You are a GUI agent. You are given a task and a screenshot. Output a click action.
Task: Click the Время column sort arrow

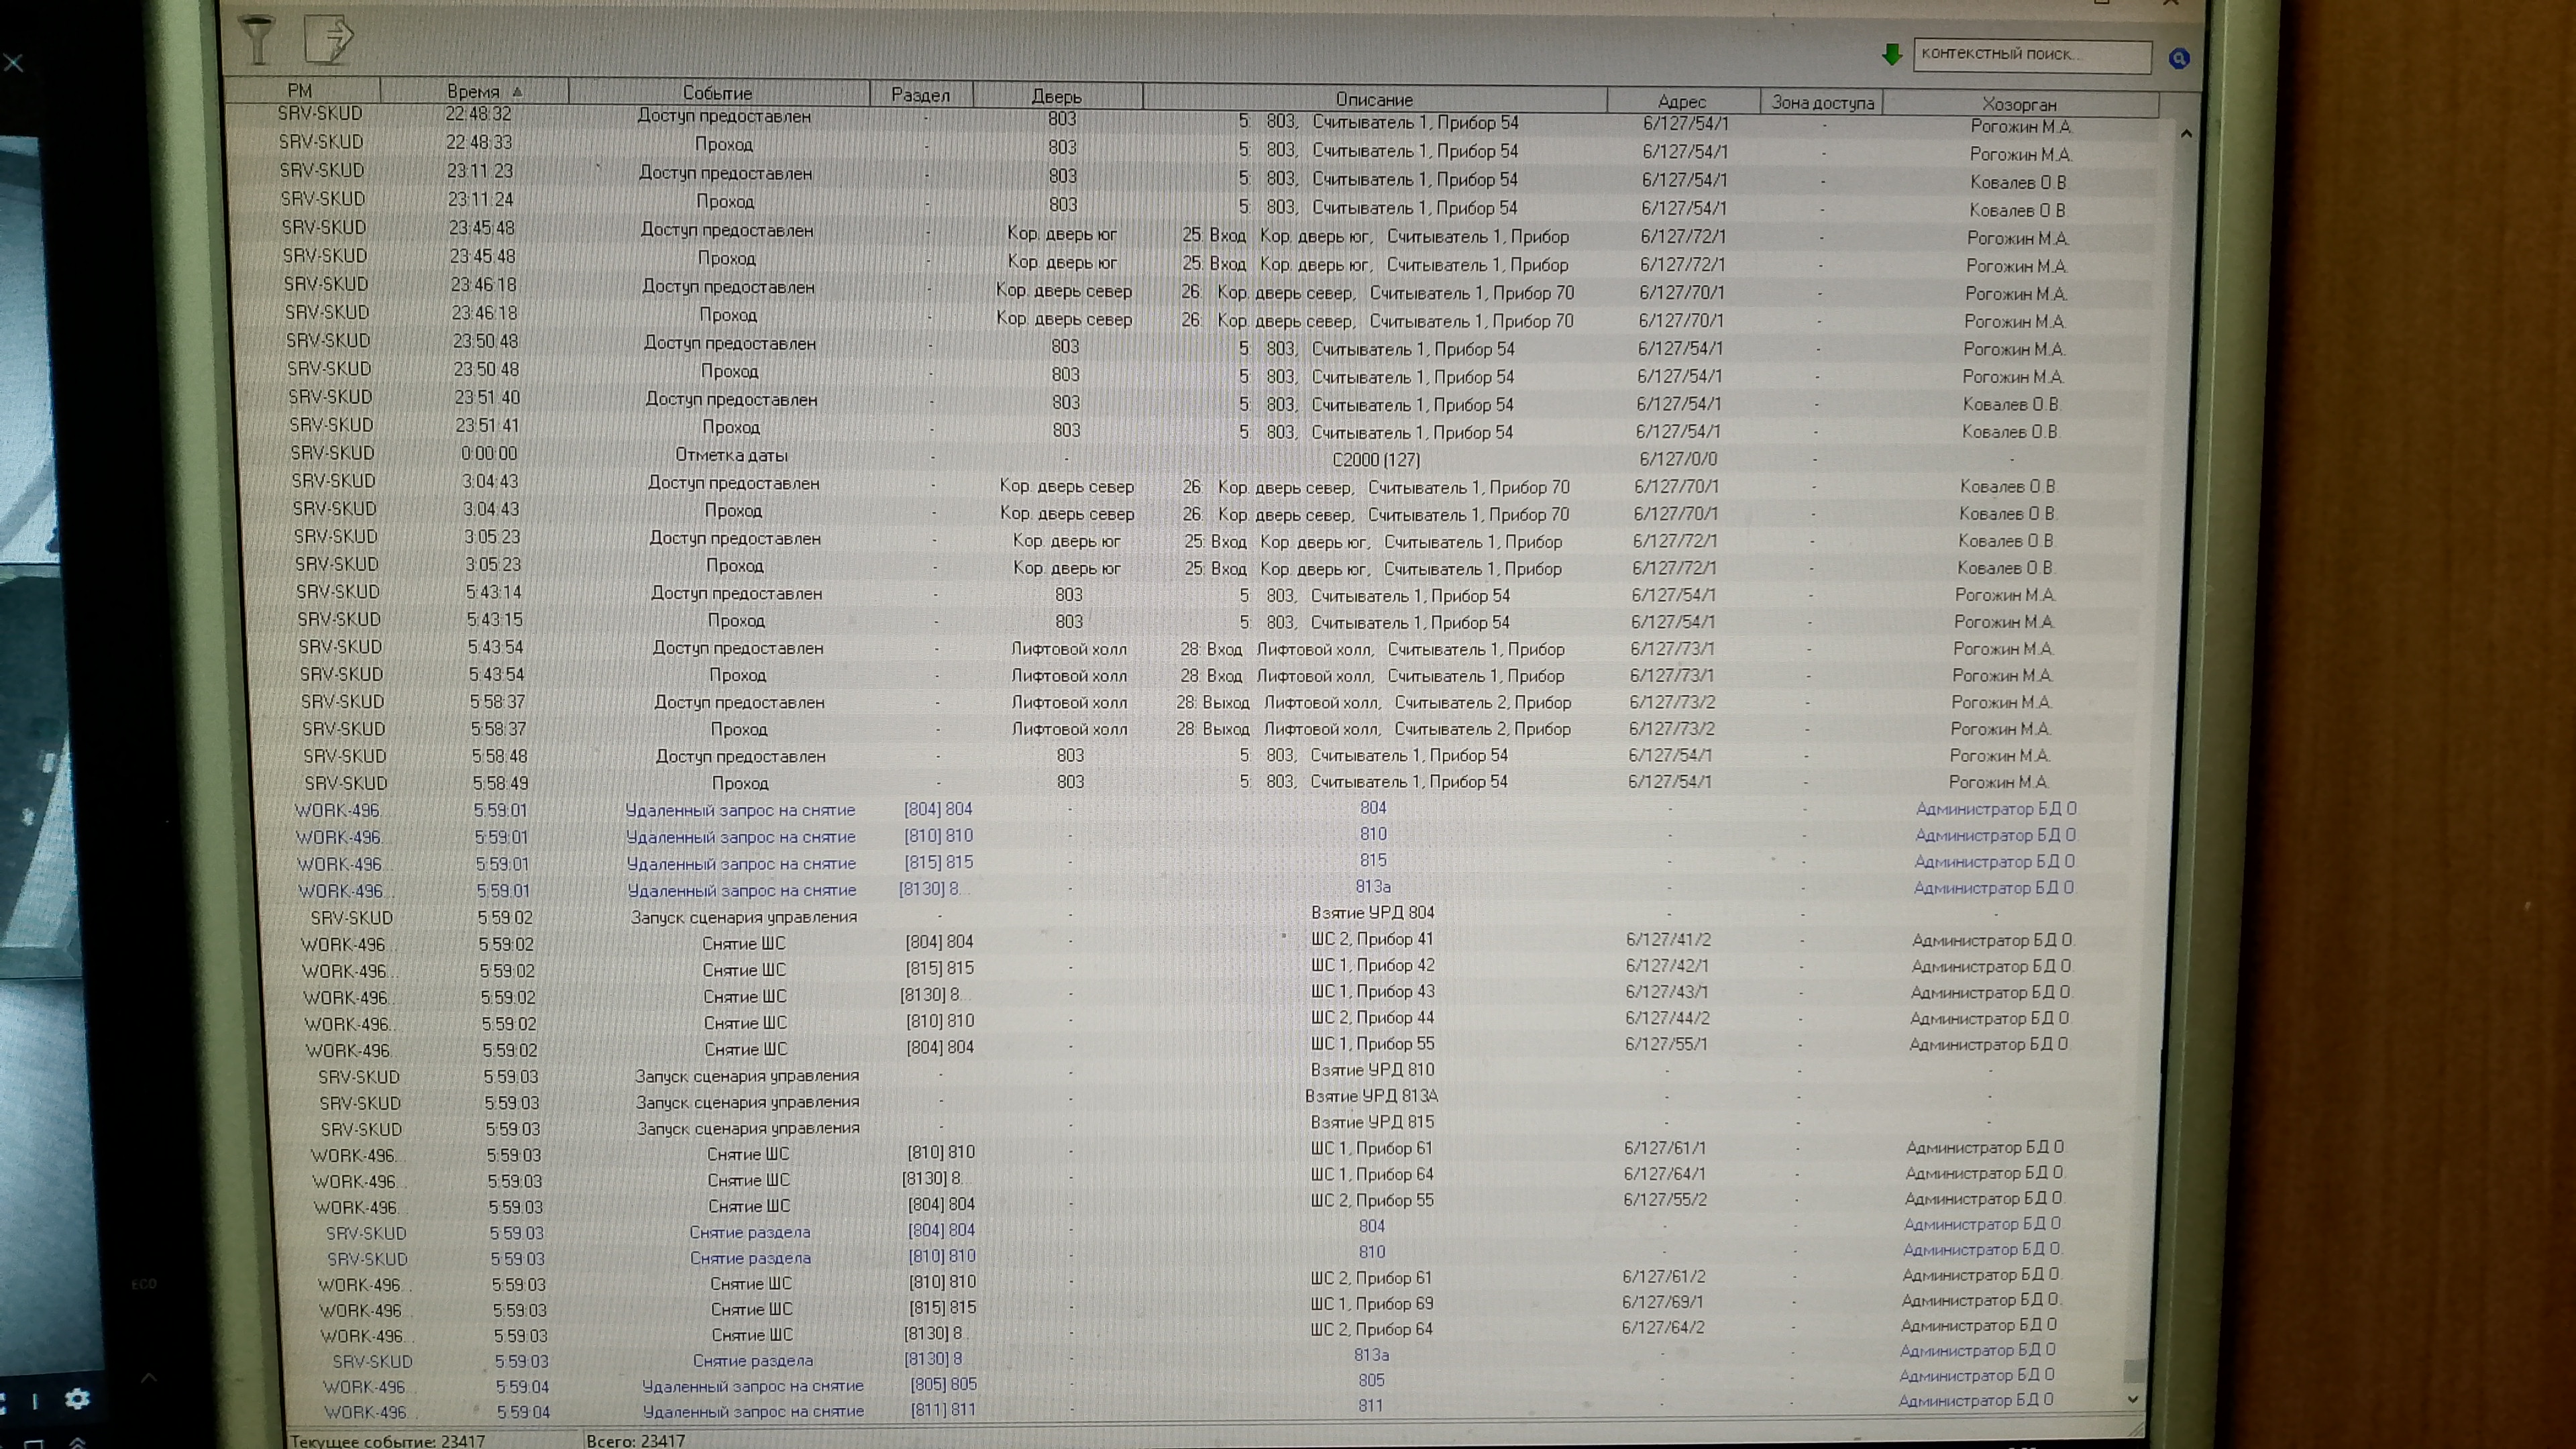[517, 92]
